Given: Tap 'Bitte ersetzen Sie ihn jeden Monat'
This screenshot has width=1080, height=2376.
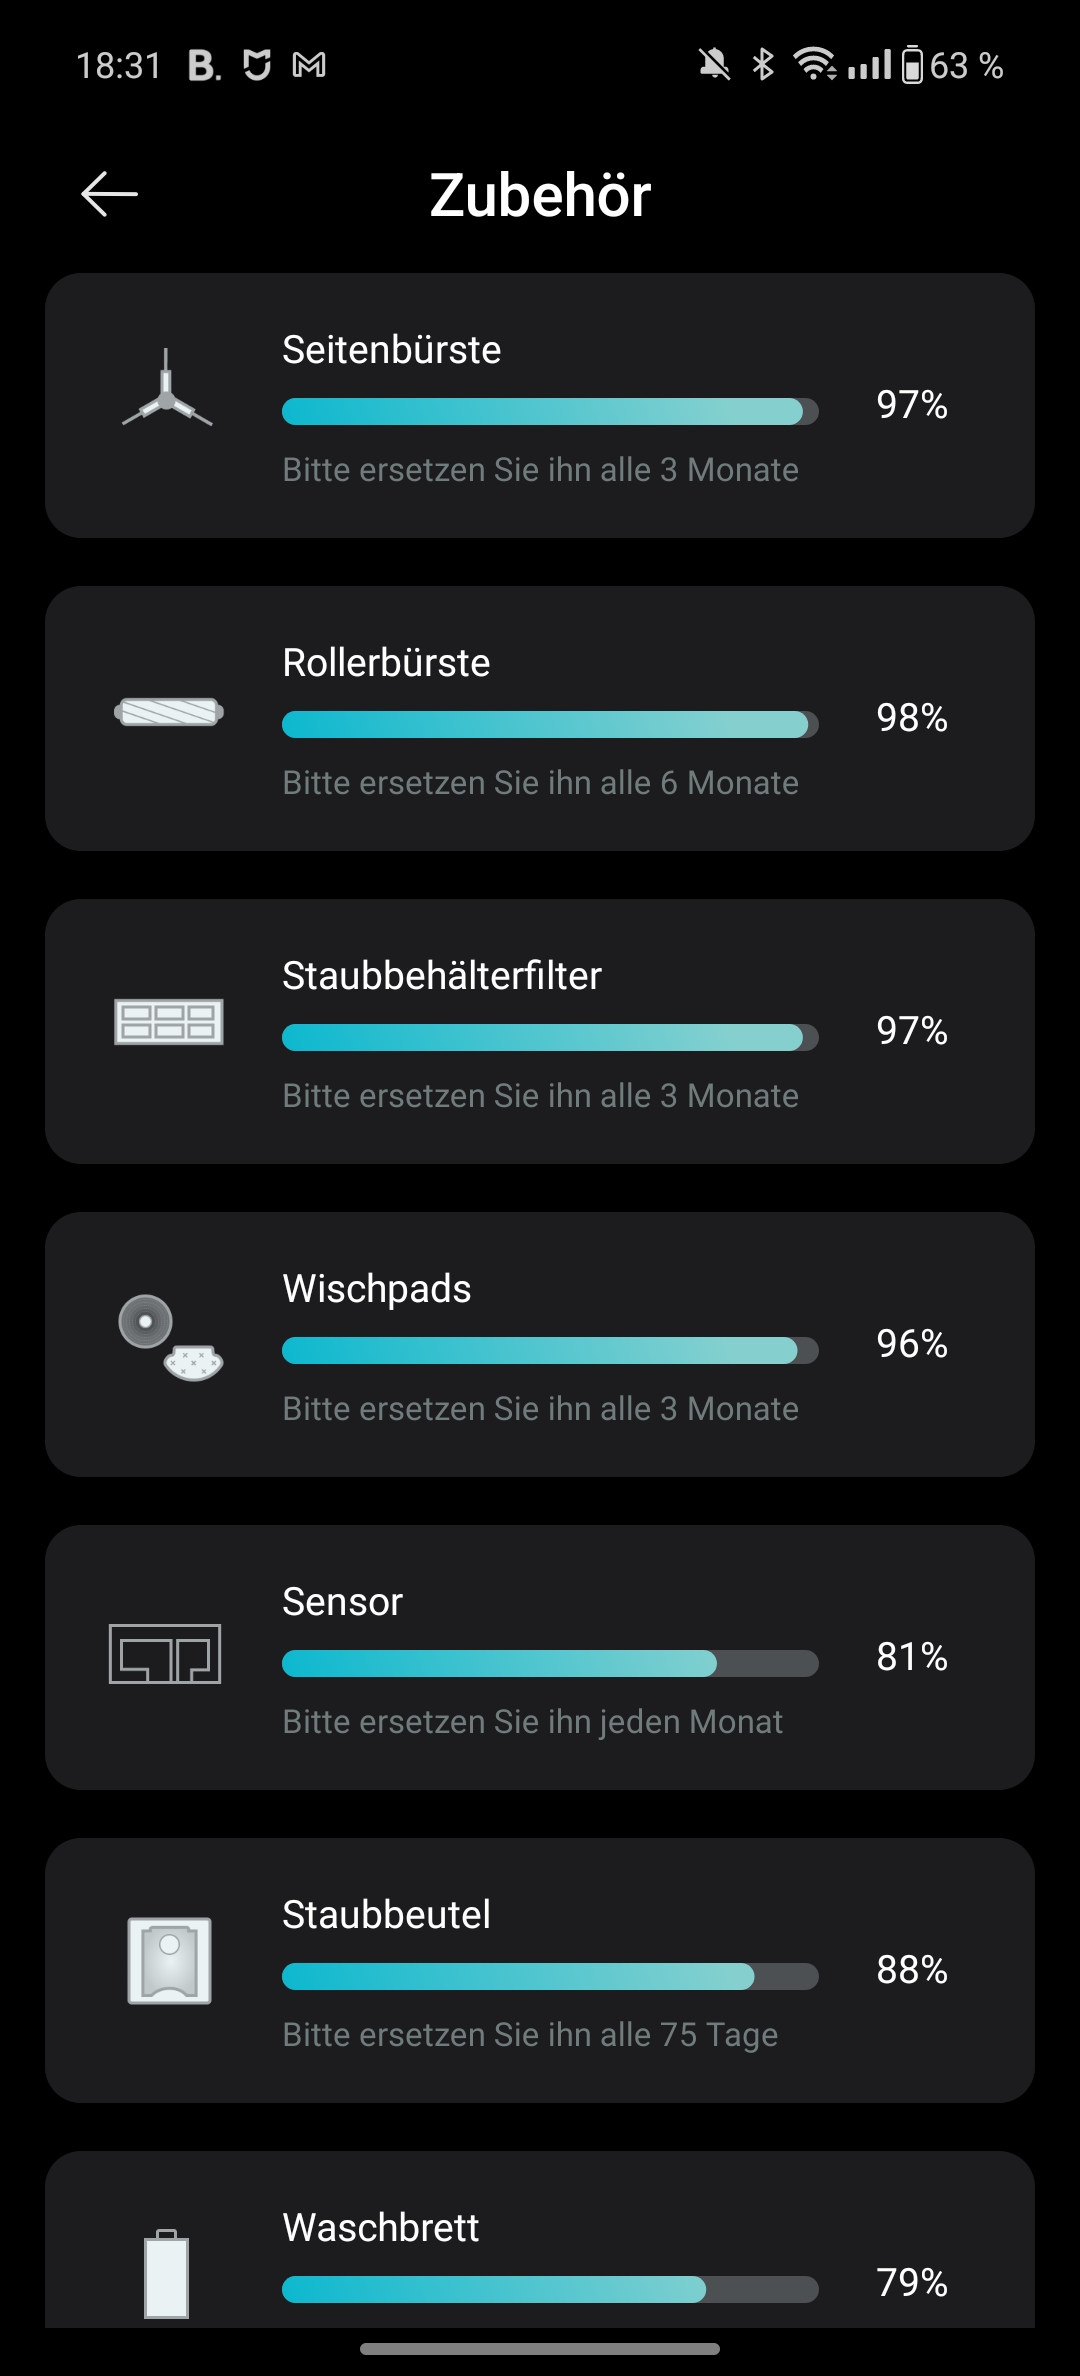Looking at the screenshot, I should [533, 1722].
